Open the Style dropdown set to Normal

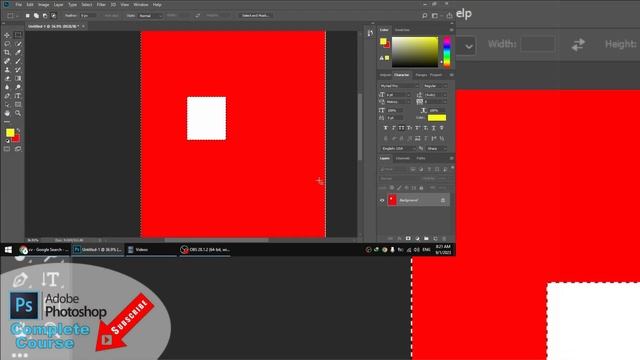(150, 16)
